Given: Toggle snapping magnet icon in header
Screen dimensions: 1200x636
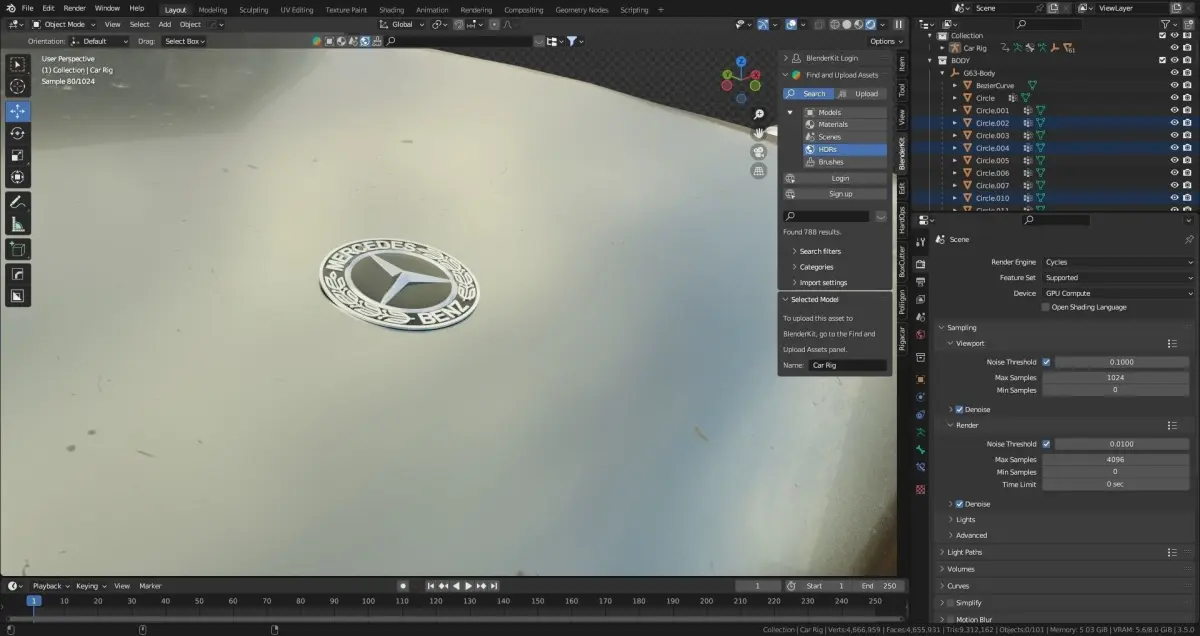Looking at the screenshot, I should [x=459, y=24].
